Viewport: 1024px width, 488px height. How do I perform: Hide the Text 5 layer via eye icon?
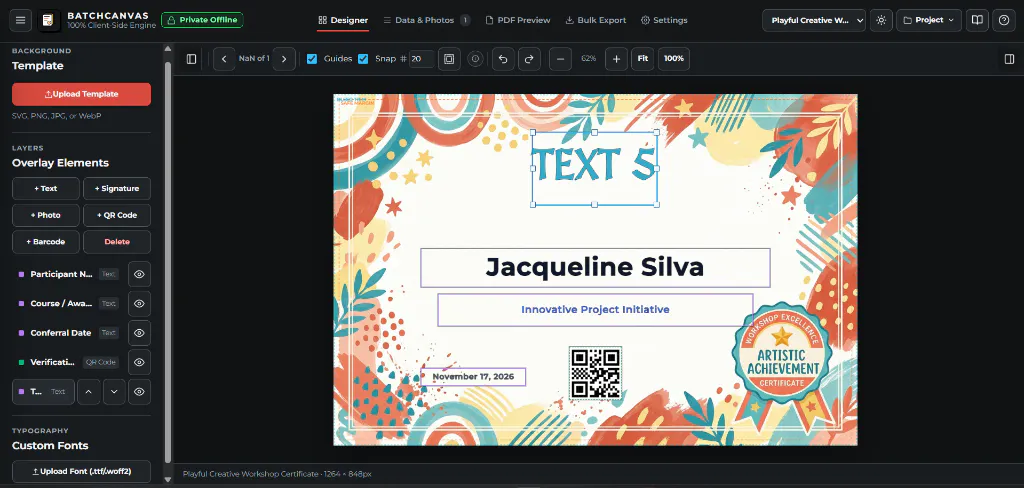click(139, 392)
